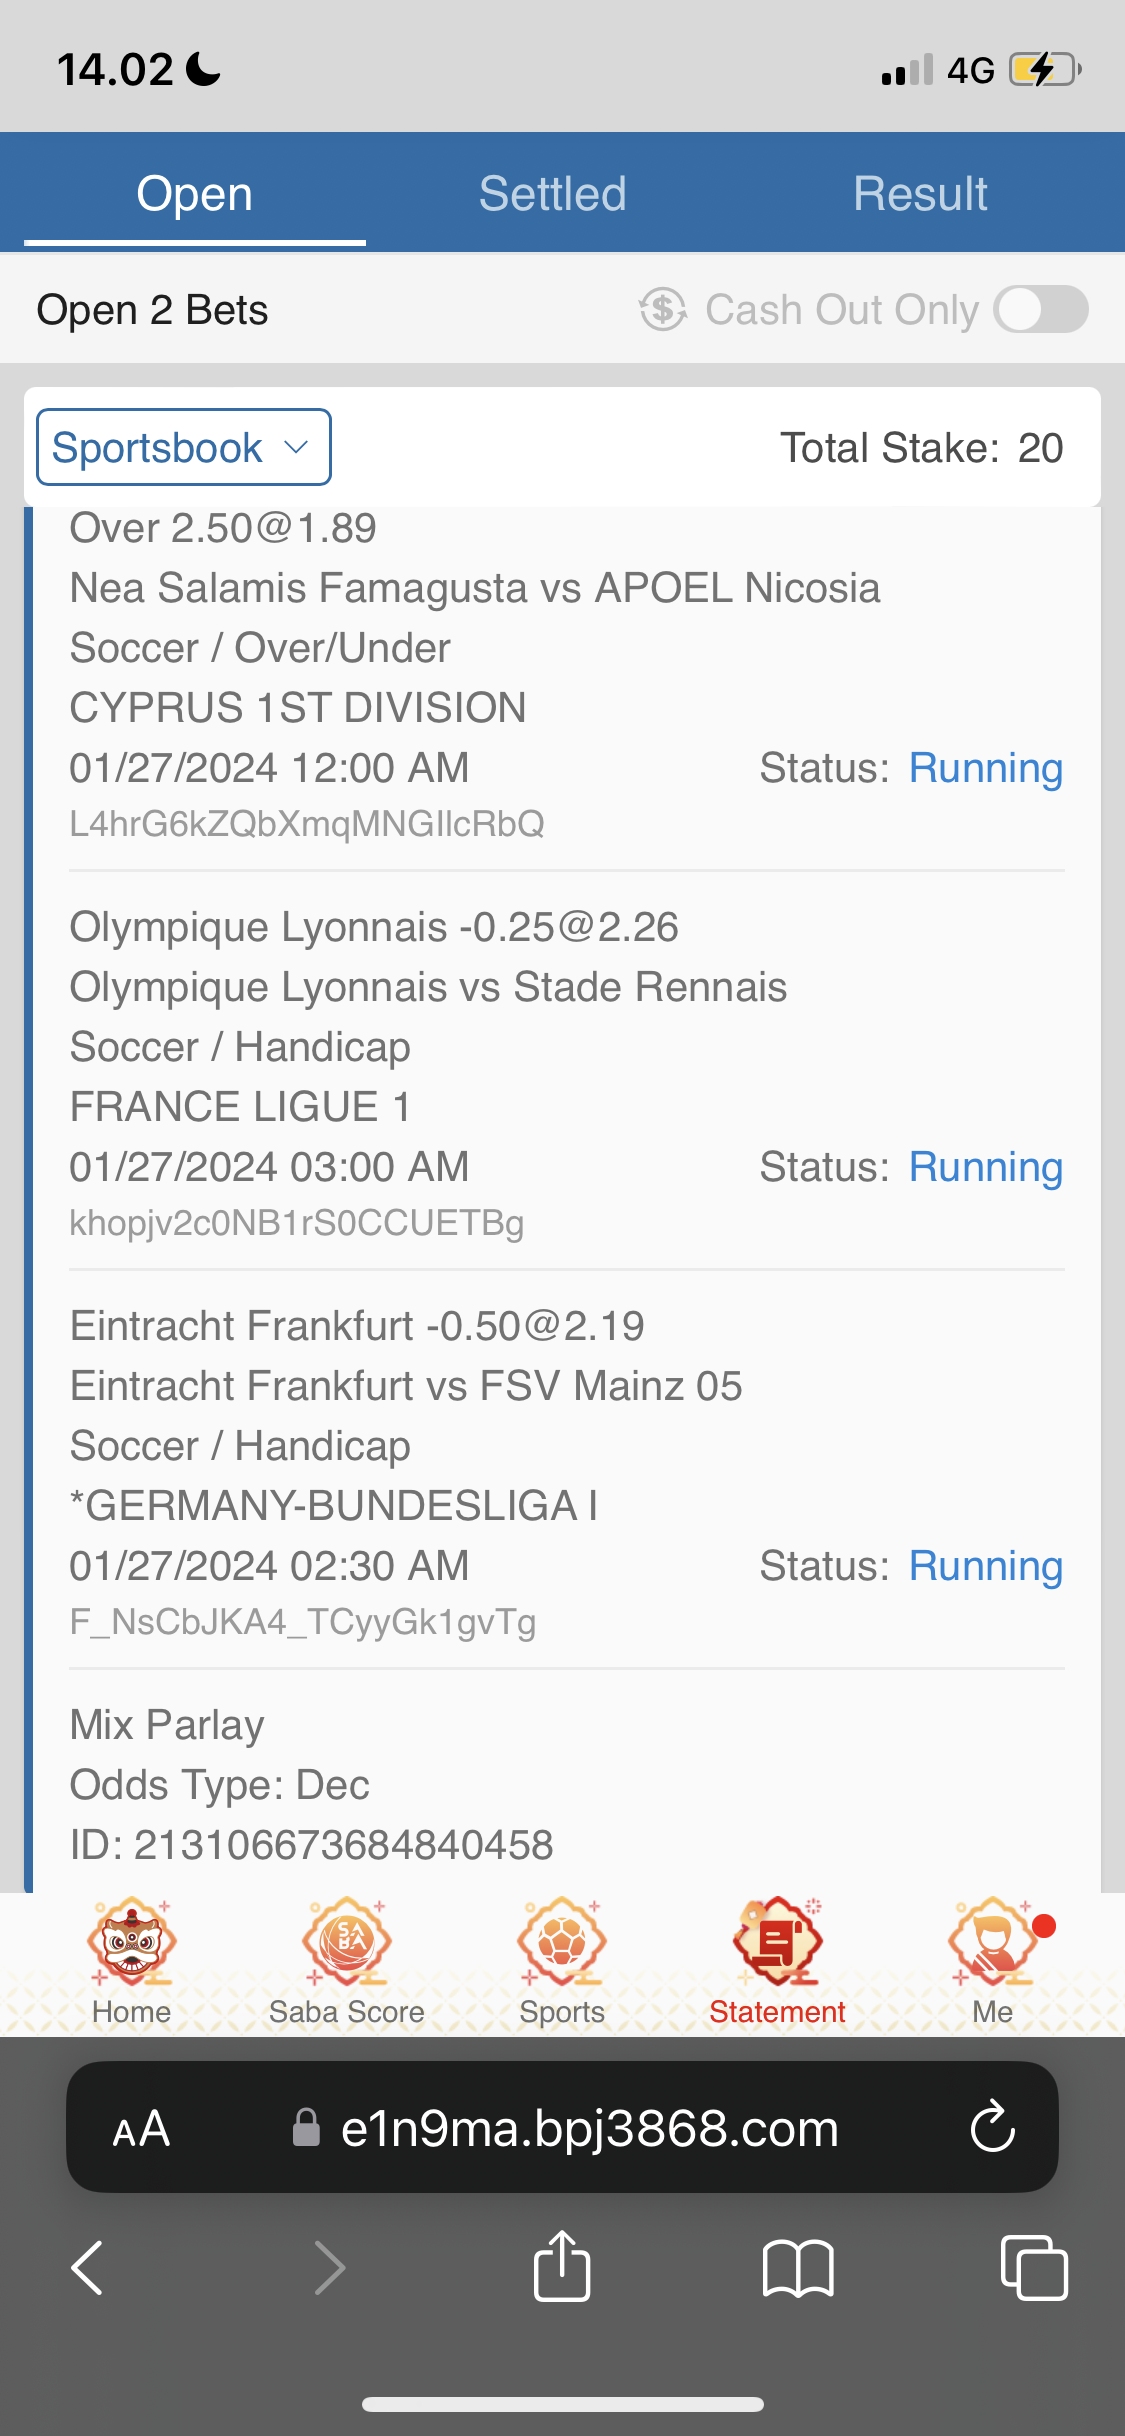Open the Home lion-dance icon
This screenshot has height=2436, width=1125.
[x=131, y=1942]
